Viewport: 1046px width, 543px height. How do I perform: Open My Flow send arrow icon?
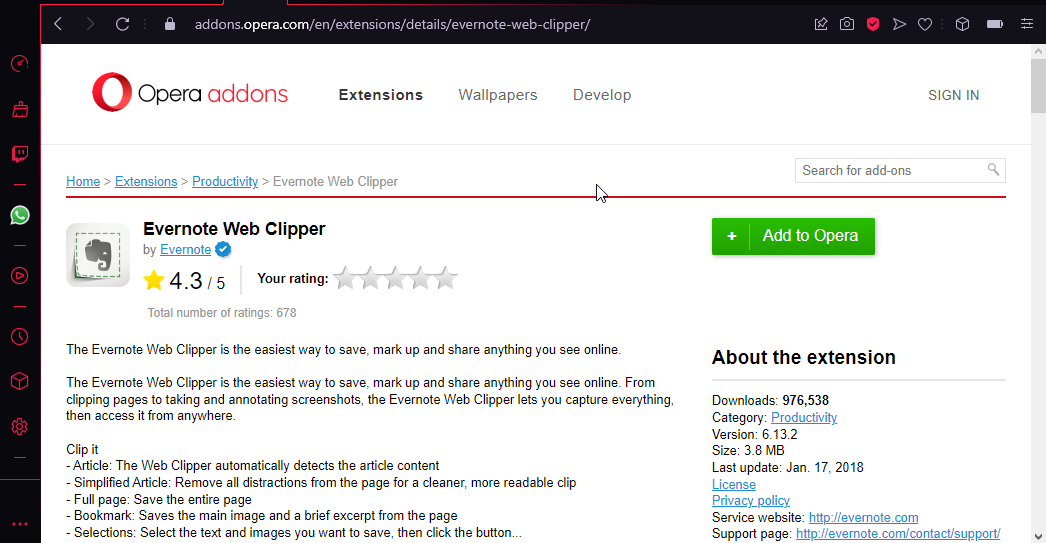[x=899, y=24]
